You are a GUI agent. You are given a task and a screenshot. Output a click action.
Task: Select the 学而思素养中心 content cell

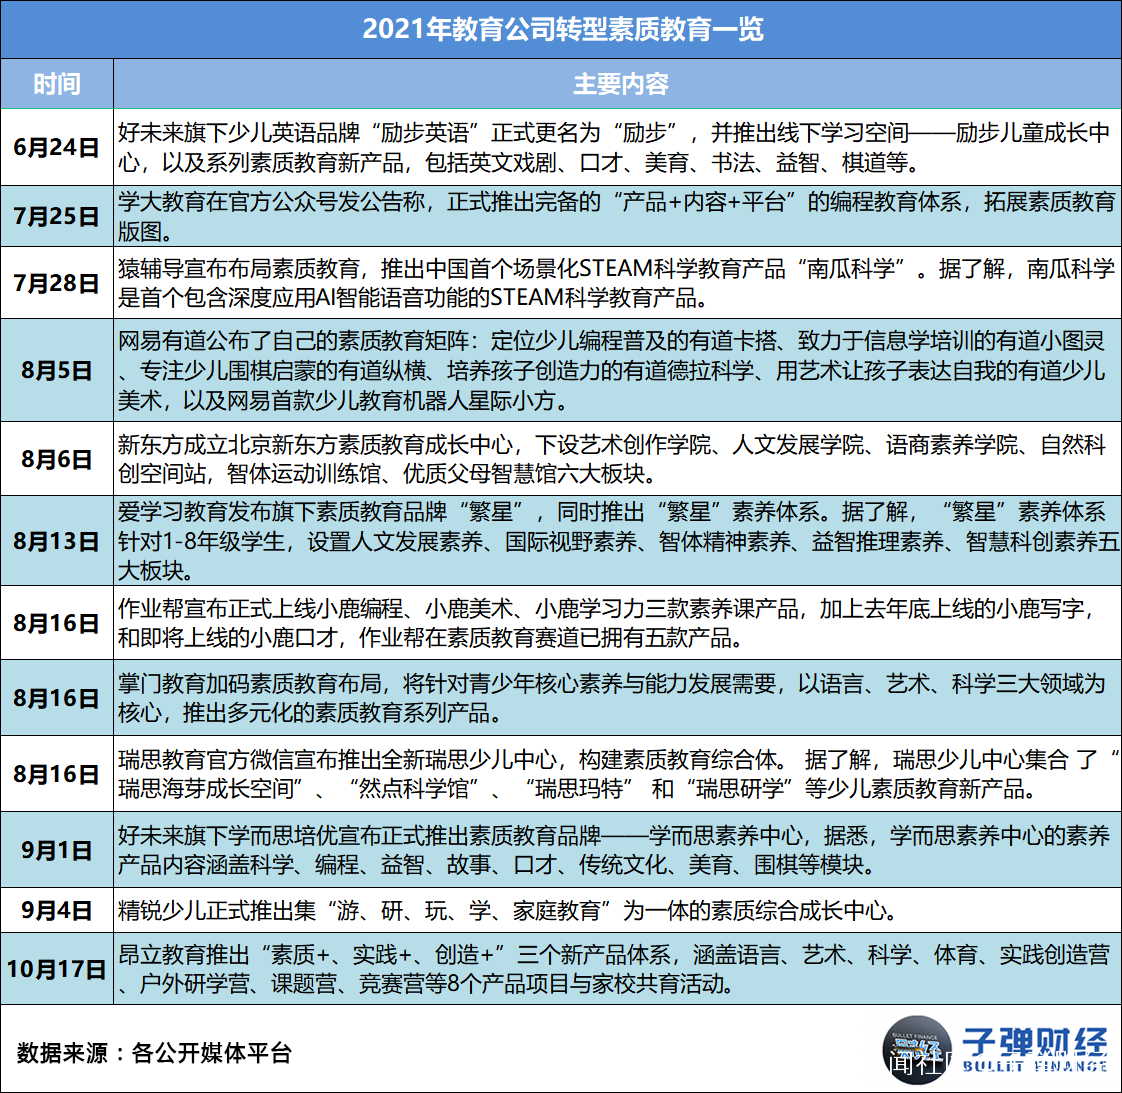click(x=618, y=850)
